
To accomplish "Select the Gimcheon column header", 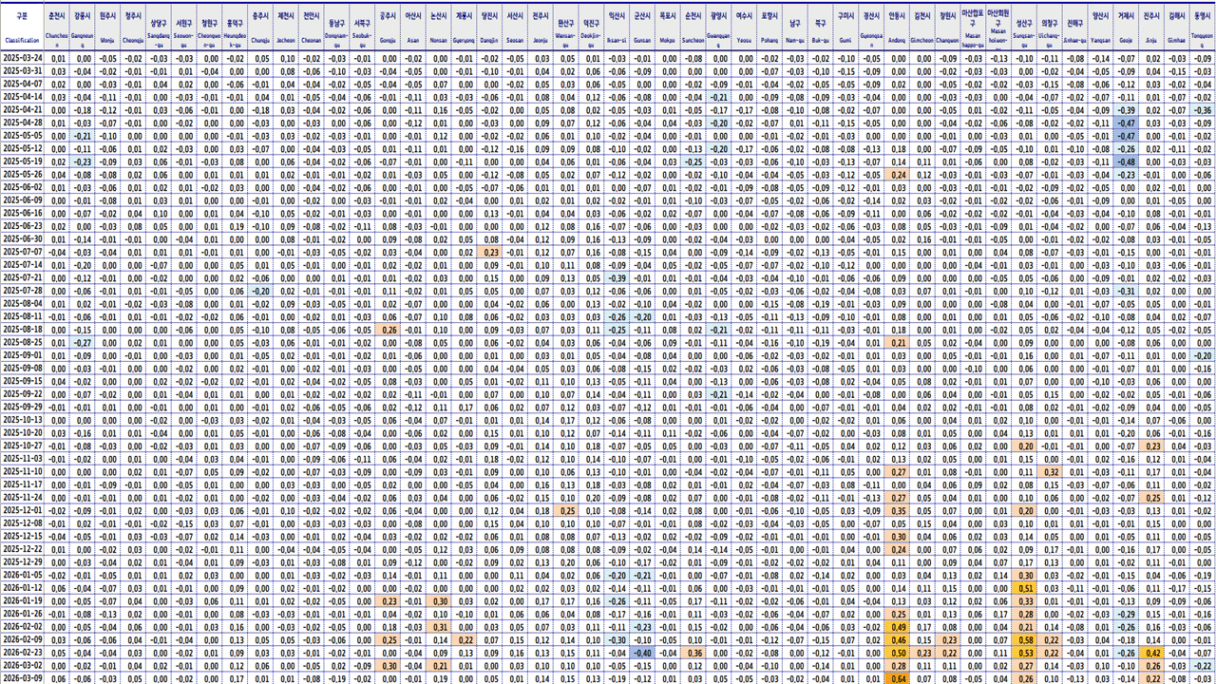I will coord(922,28).
